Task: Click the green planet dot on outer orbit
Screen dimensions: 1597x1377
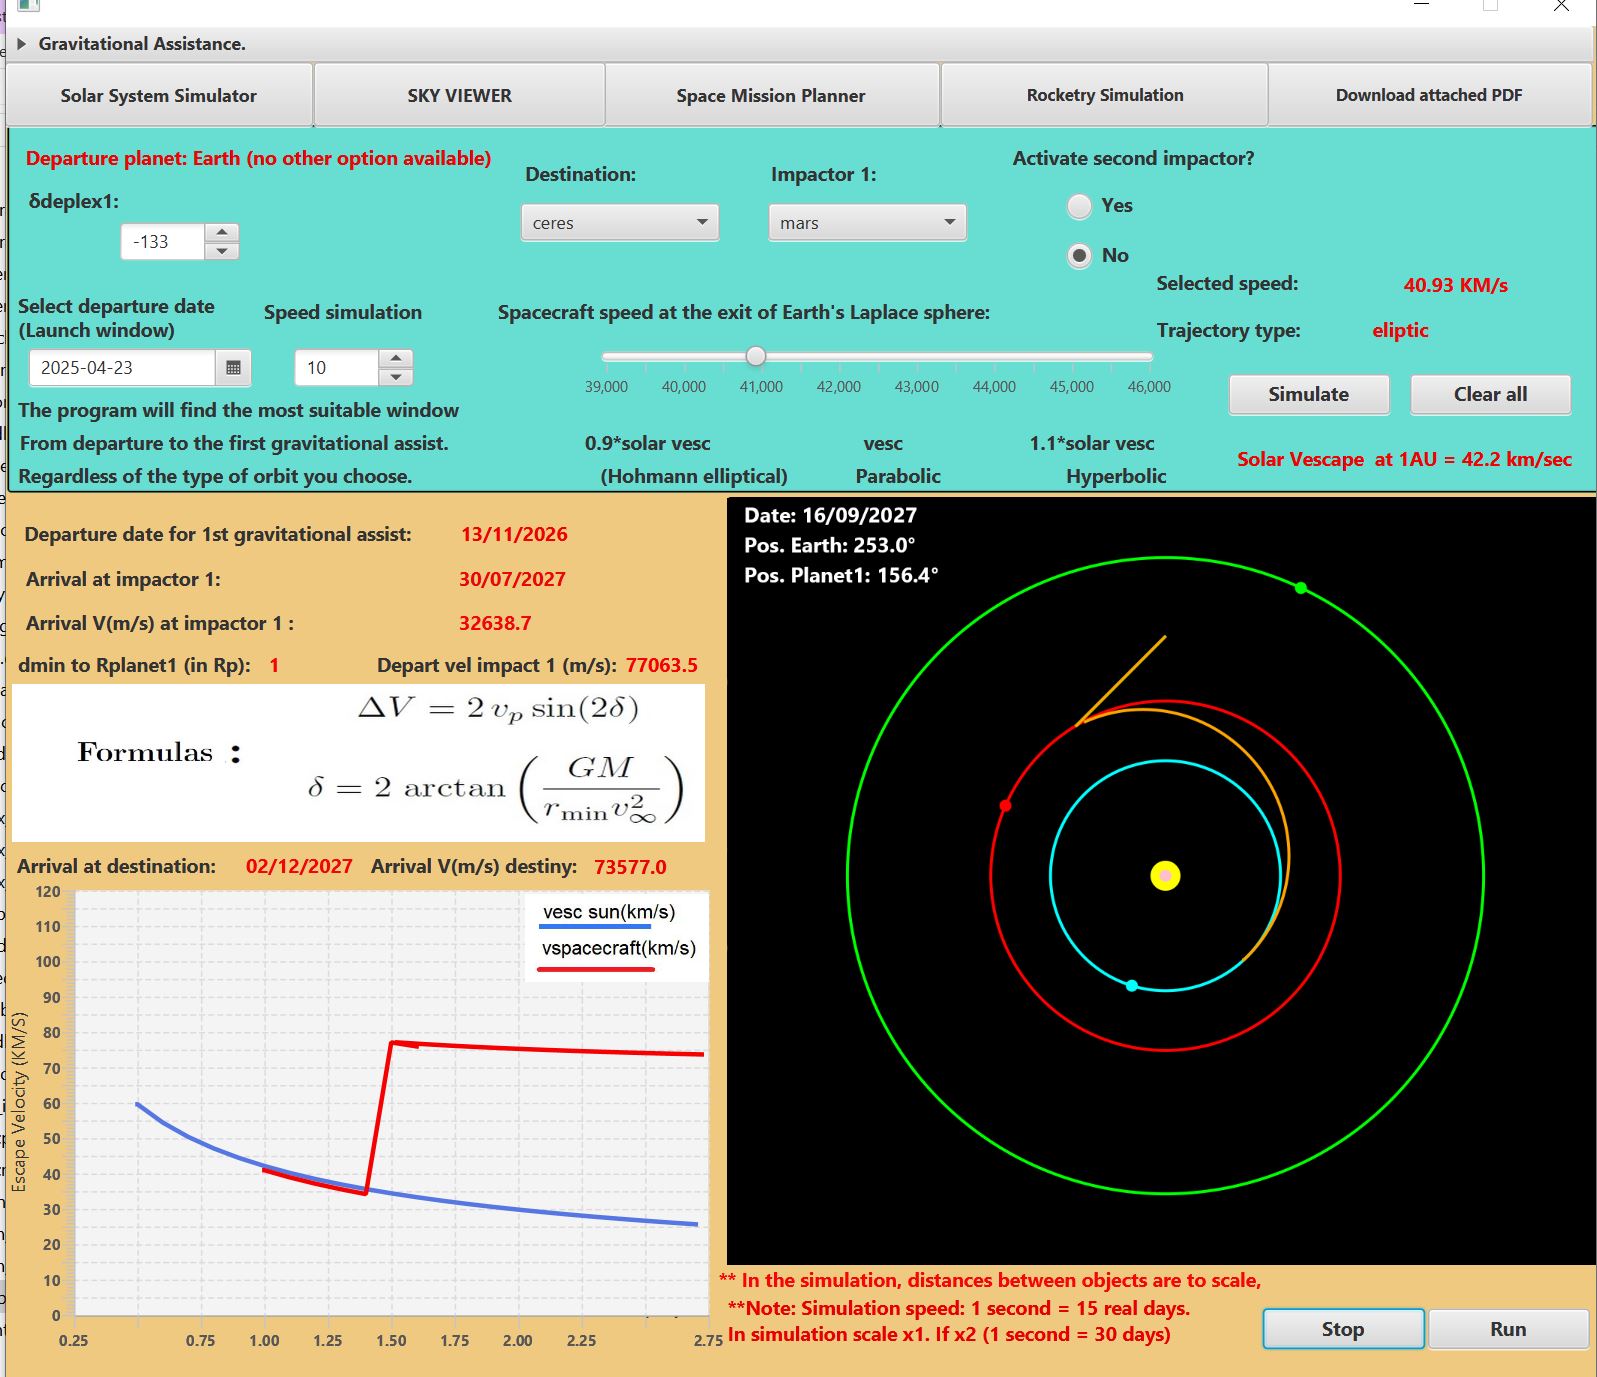Action: (x=1301, y=588)
